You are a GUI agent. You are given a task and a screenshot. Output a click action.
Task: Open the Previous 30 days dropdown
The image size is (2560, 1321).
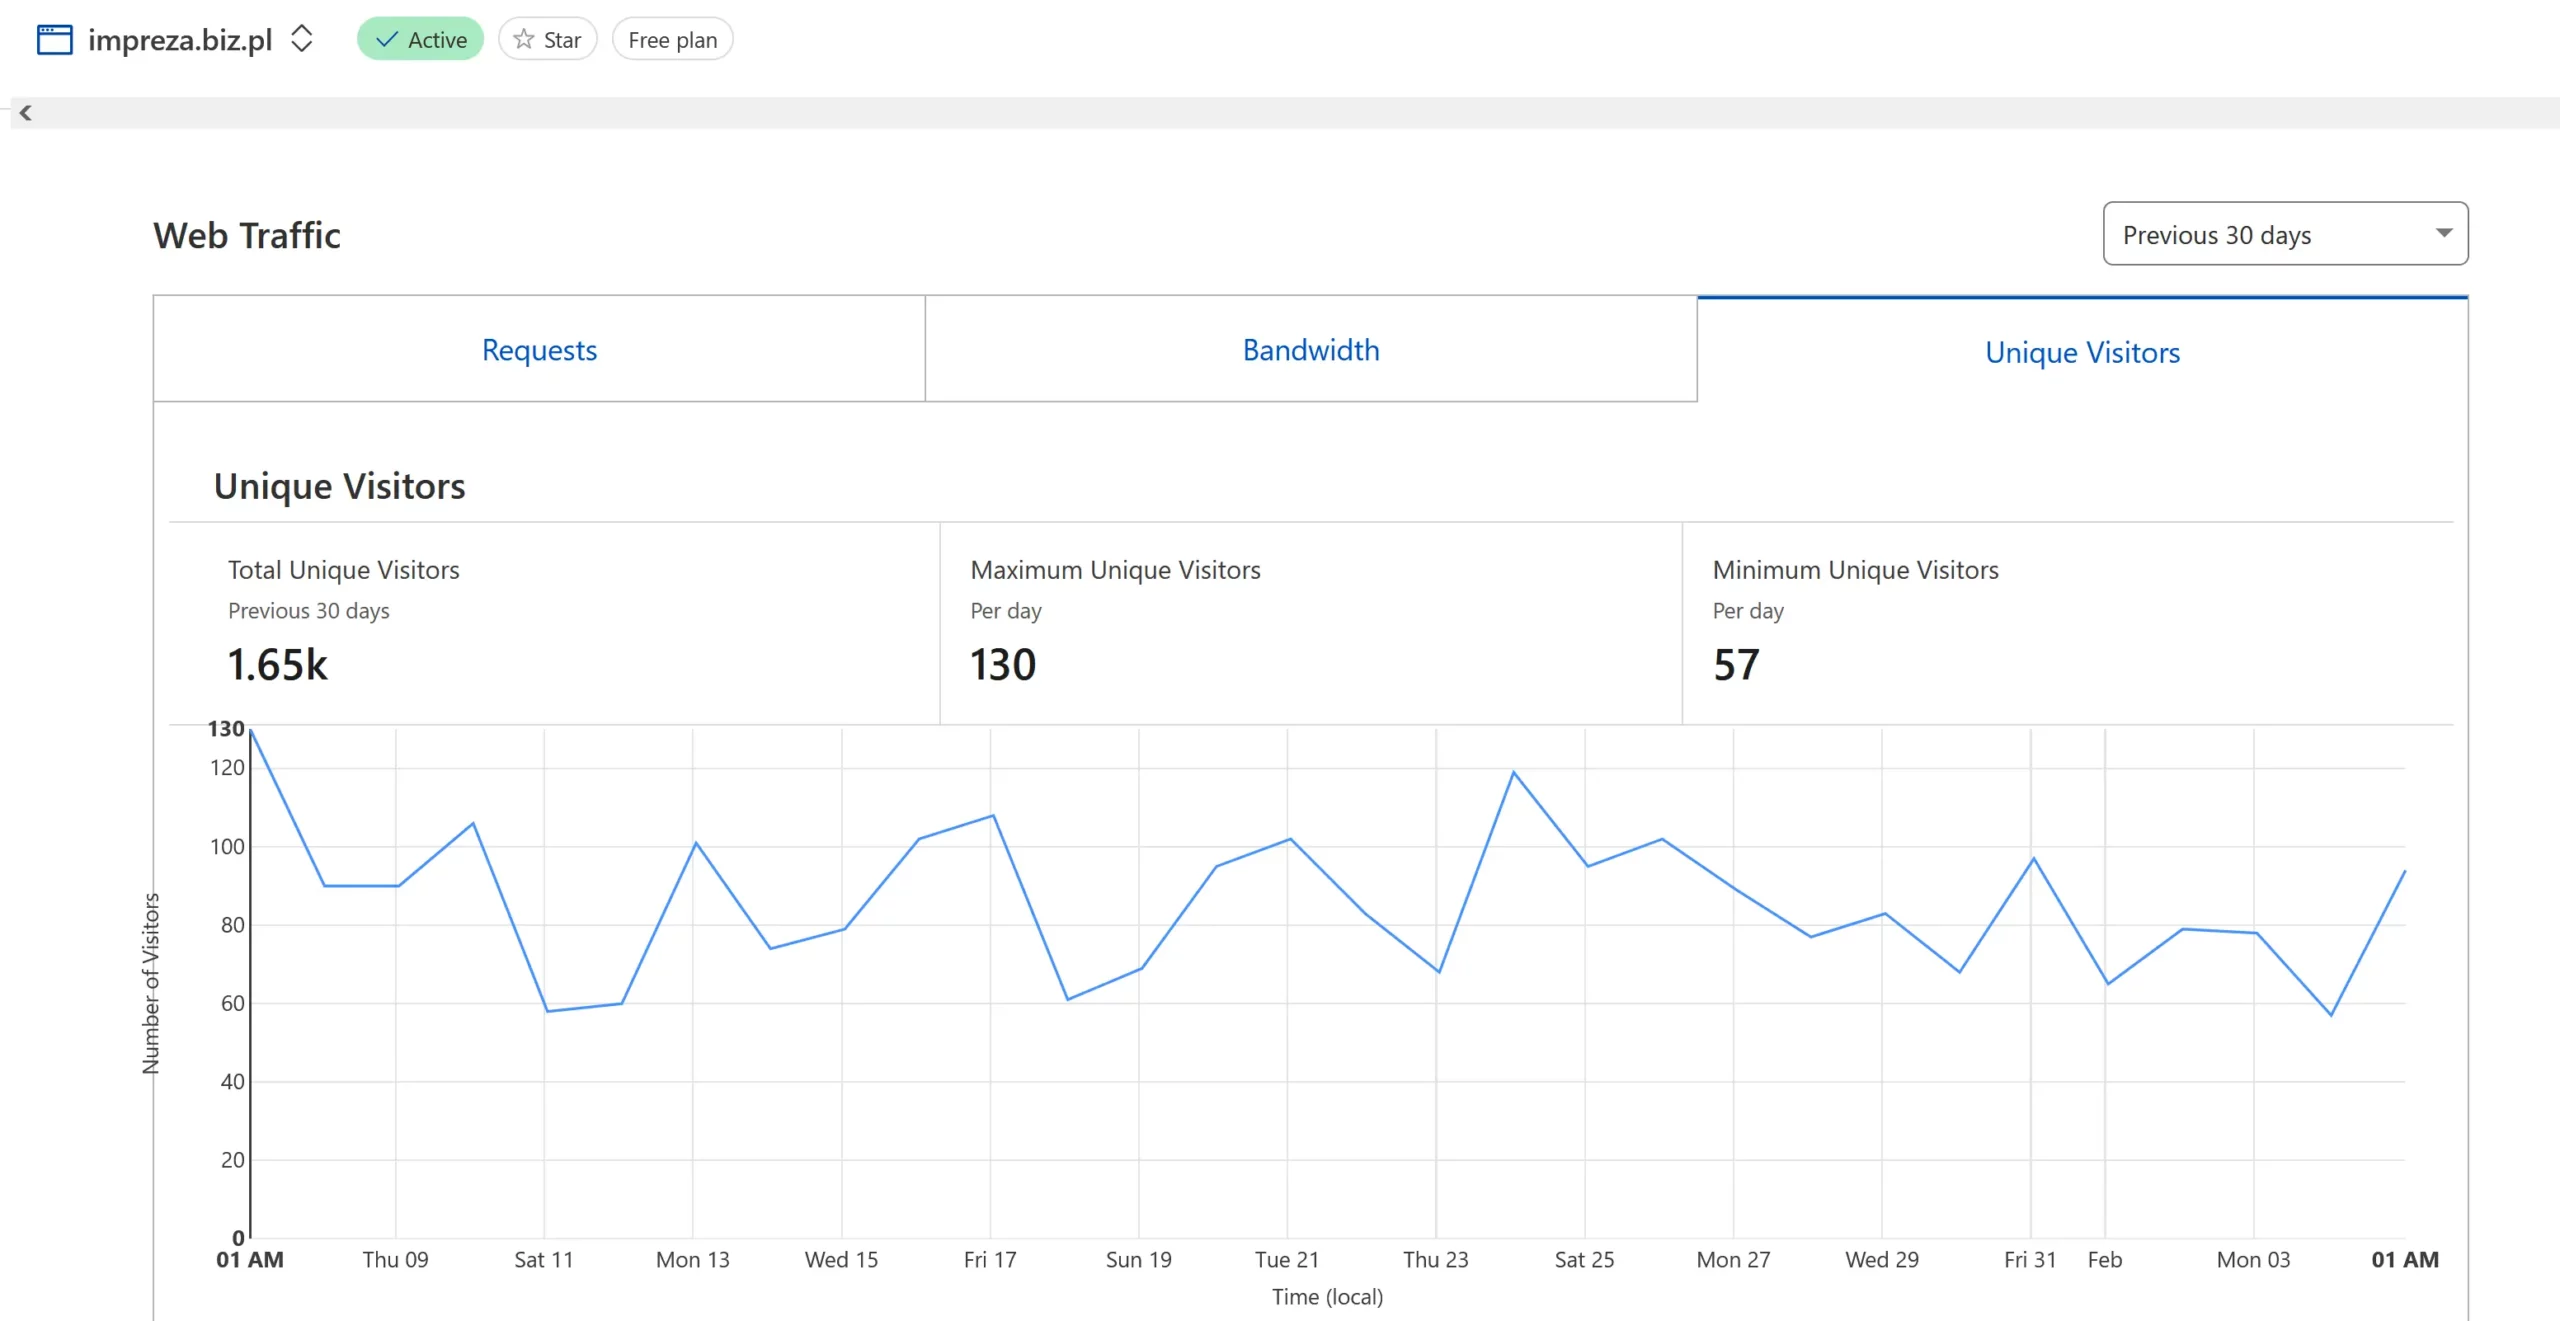[2284, 234]
